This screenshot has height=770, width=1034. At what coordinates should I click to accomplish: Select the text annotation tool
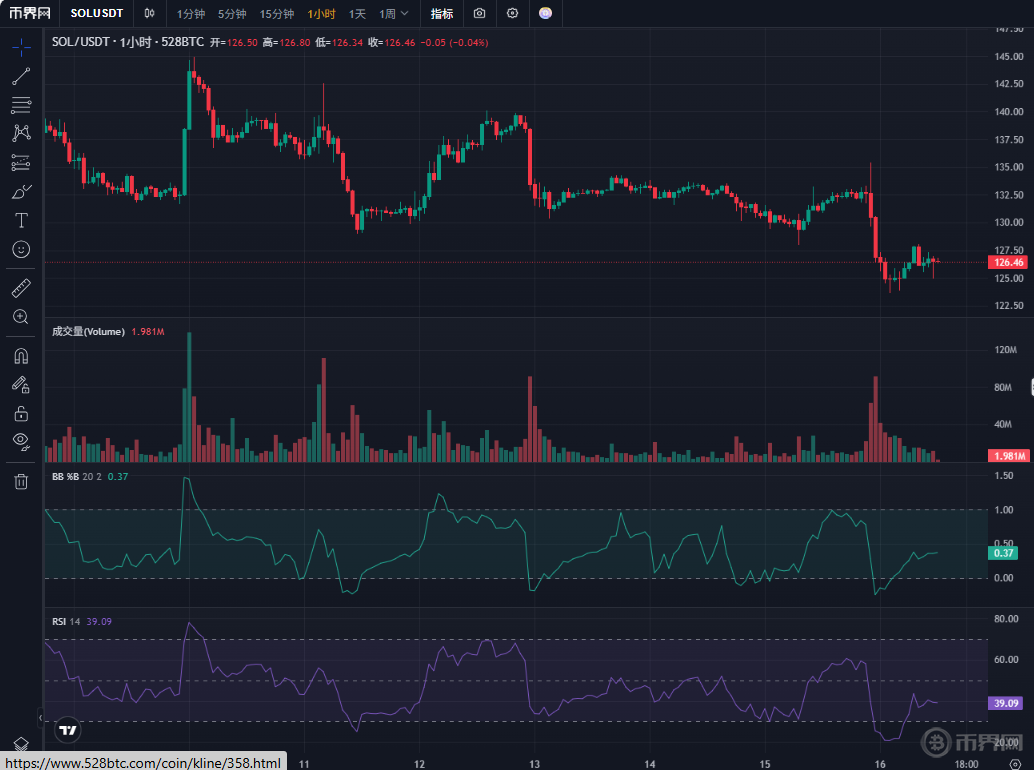coord(21,220)
